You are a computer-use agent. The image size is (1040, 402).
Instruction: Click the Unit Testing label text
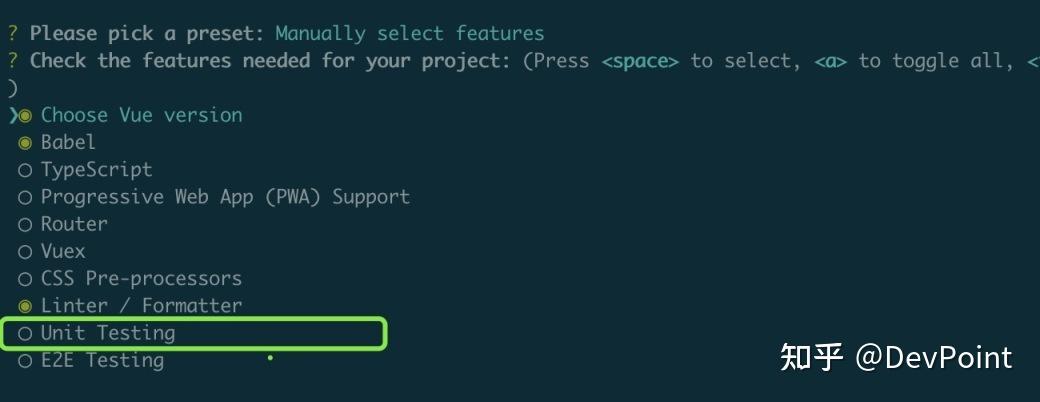tap(108, 333)
